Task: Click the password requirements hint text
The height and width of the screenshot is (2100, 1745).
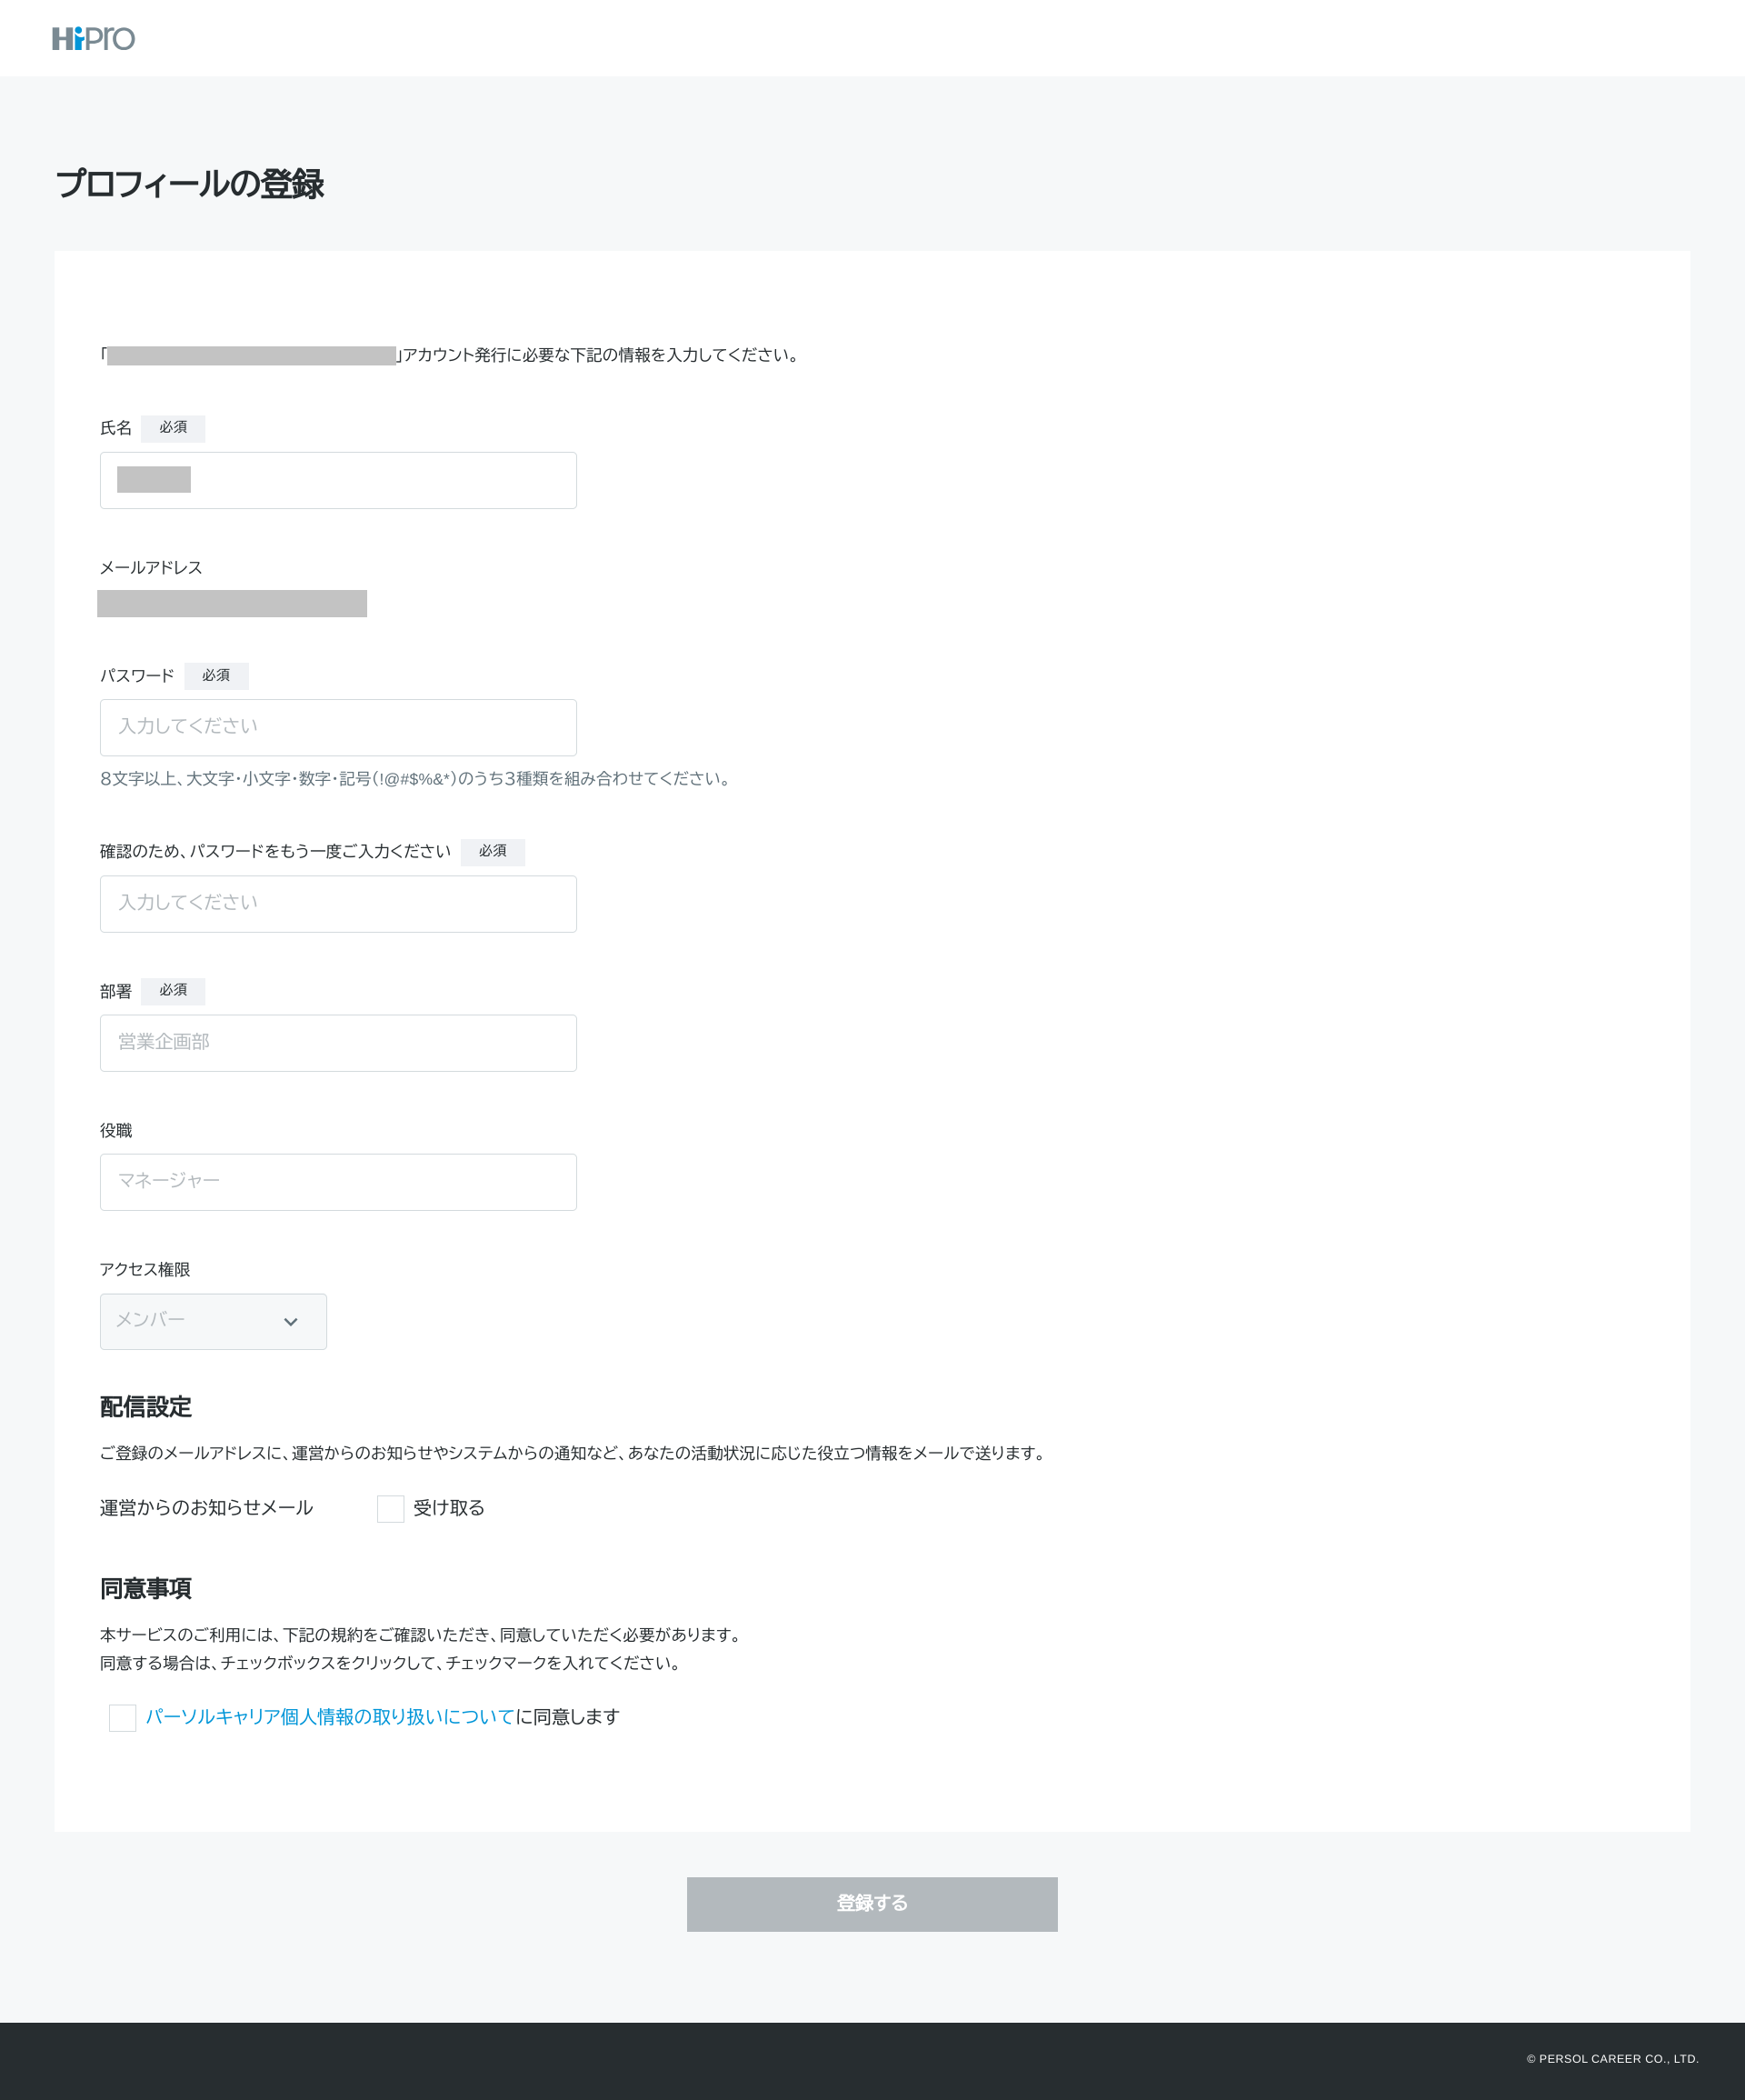Action: (416, 779)
